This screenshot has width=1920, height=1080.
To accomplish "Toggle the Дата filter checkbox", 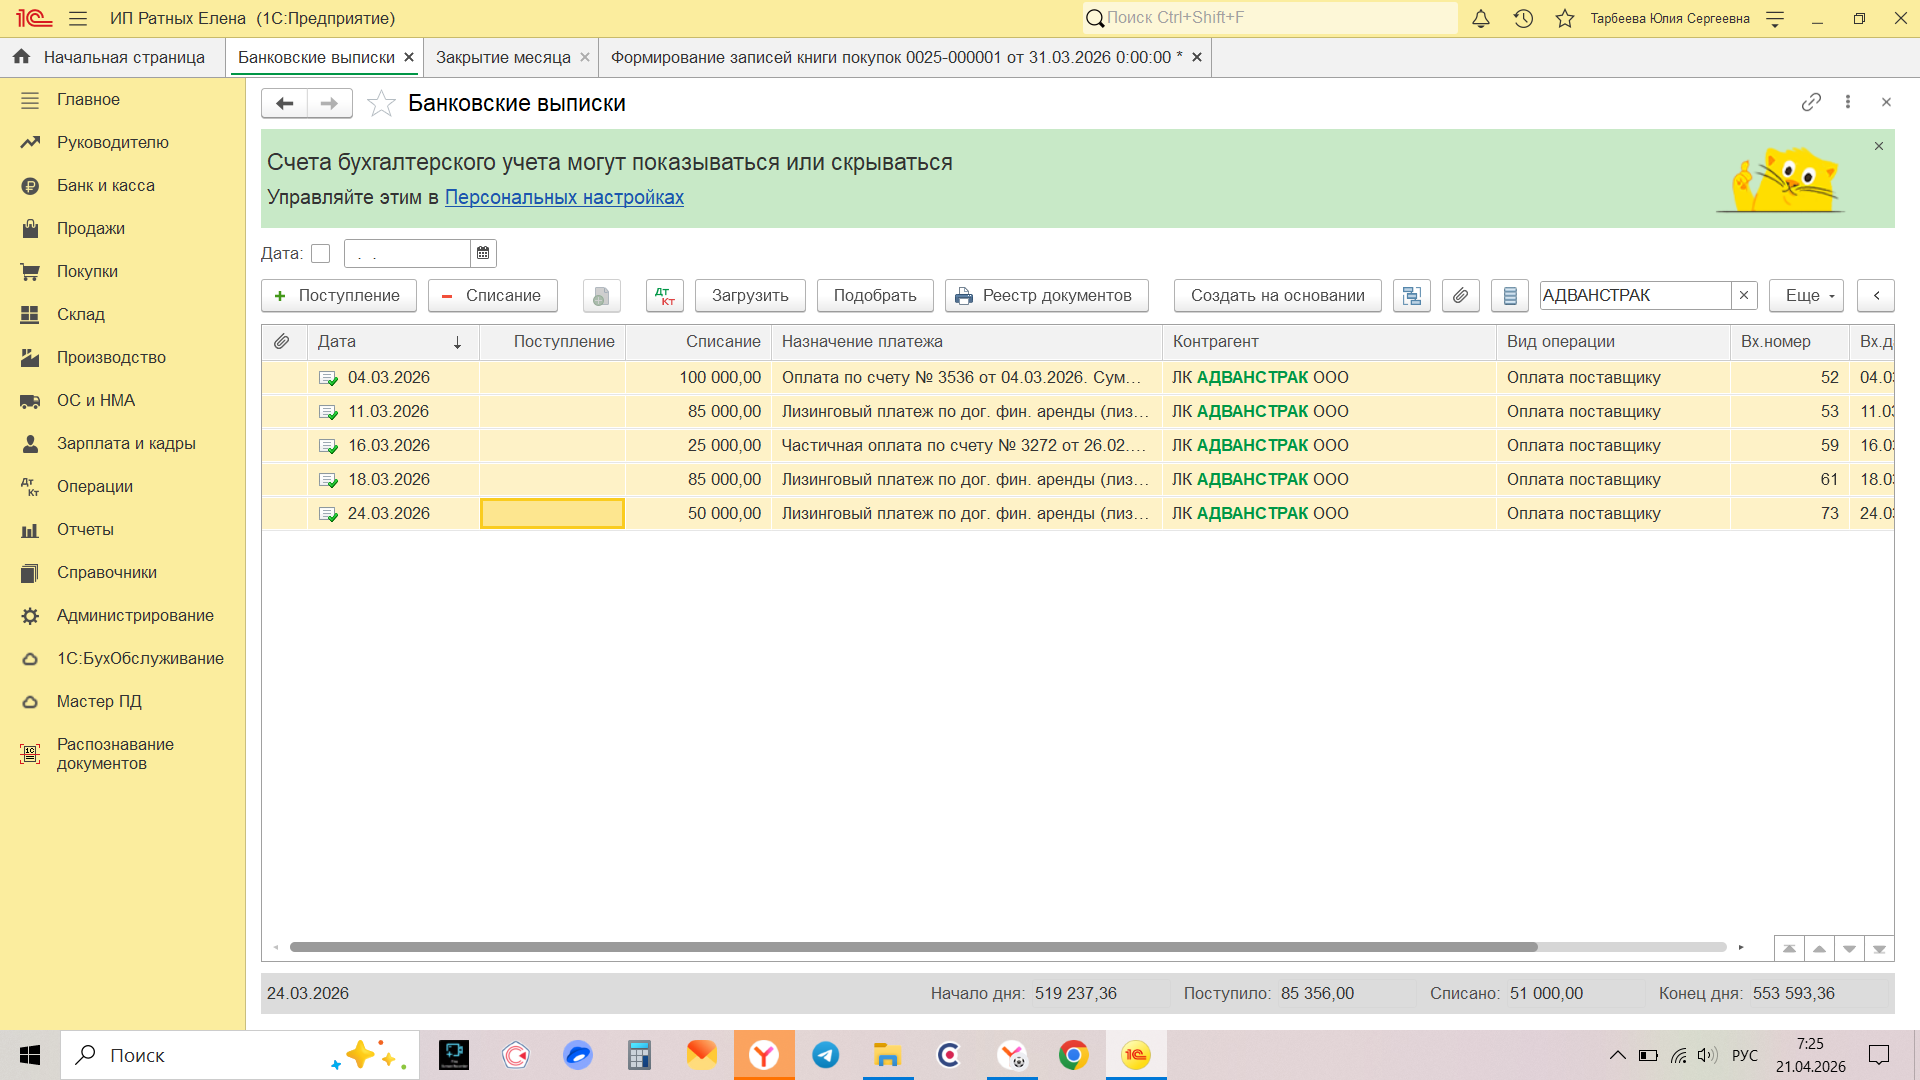I will (320, 254).
